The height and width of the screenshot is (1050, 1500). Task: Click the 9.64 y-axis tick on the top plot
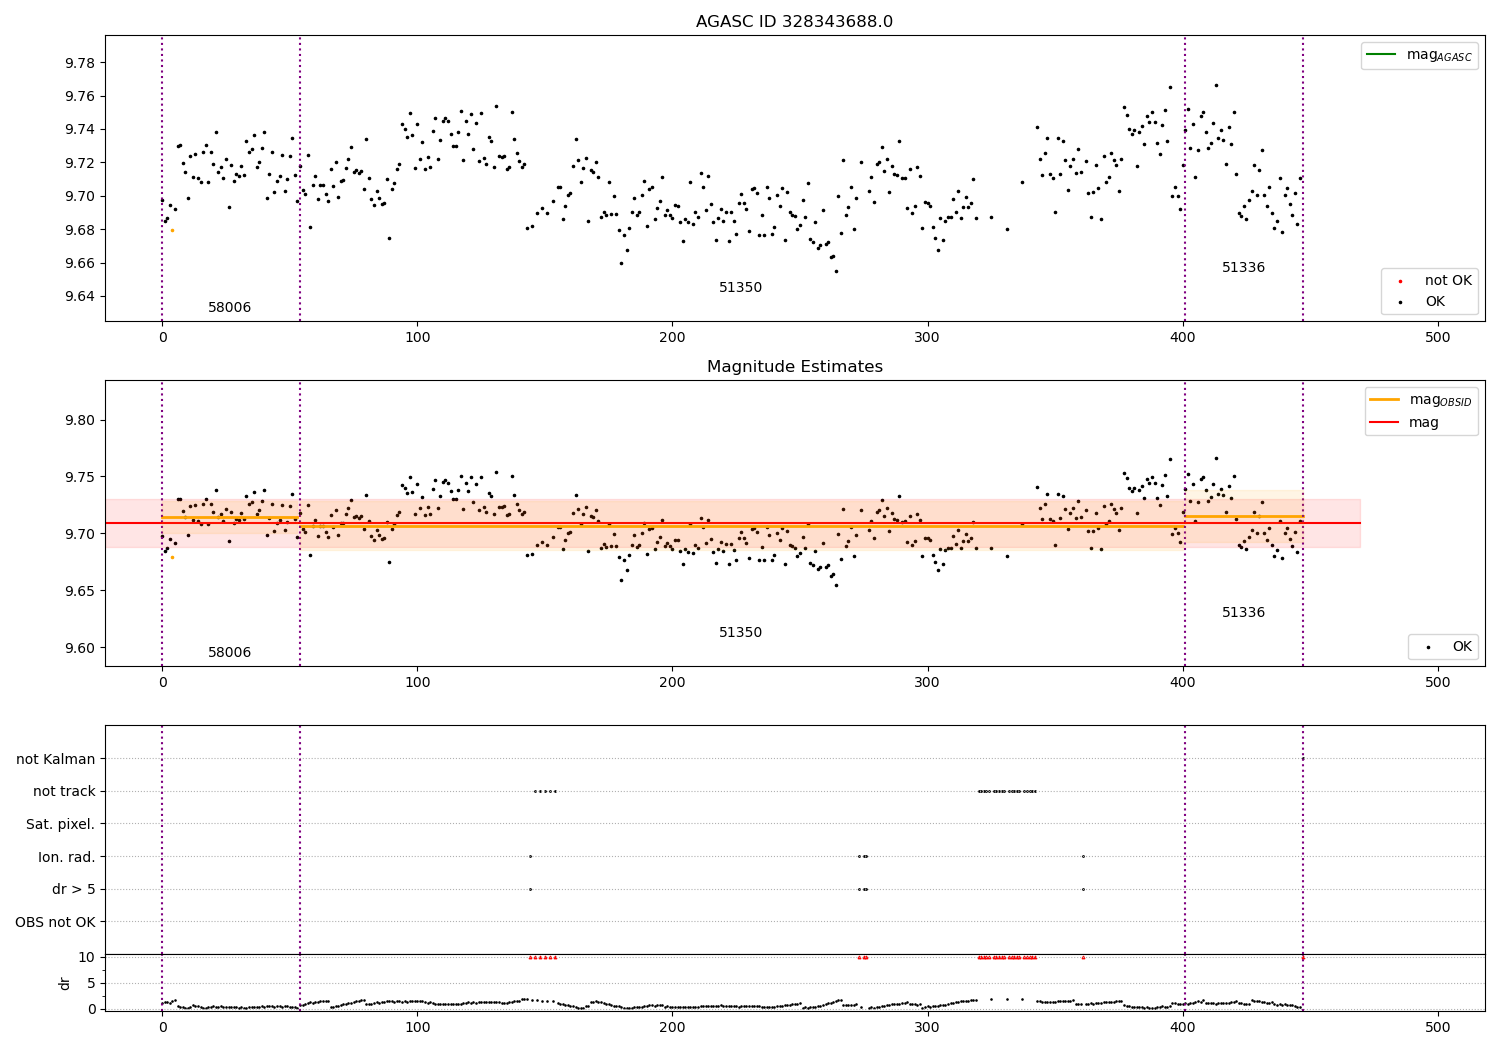click(79, 297)
